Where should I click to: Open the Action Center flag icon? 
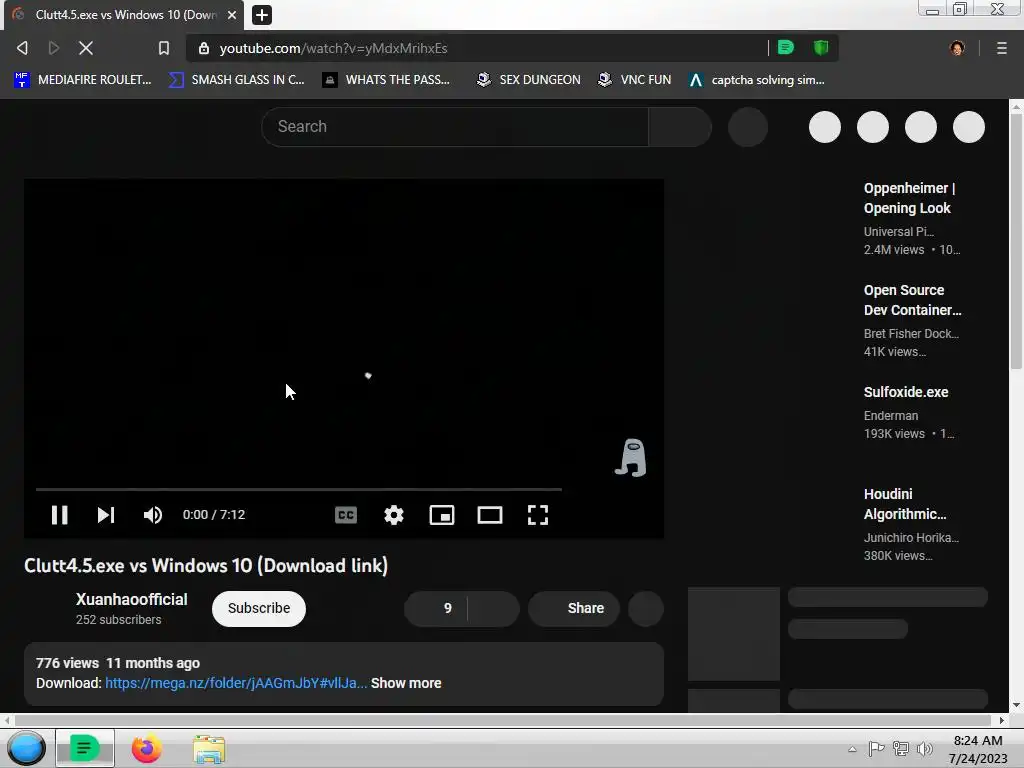[x=876, y=749]
